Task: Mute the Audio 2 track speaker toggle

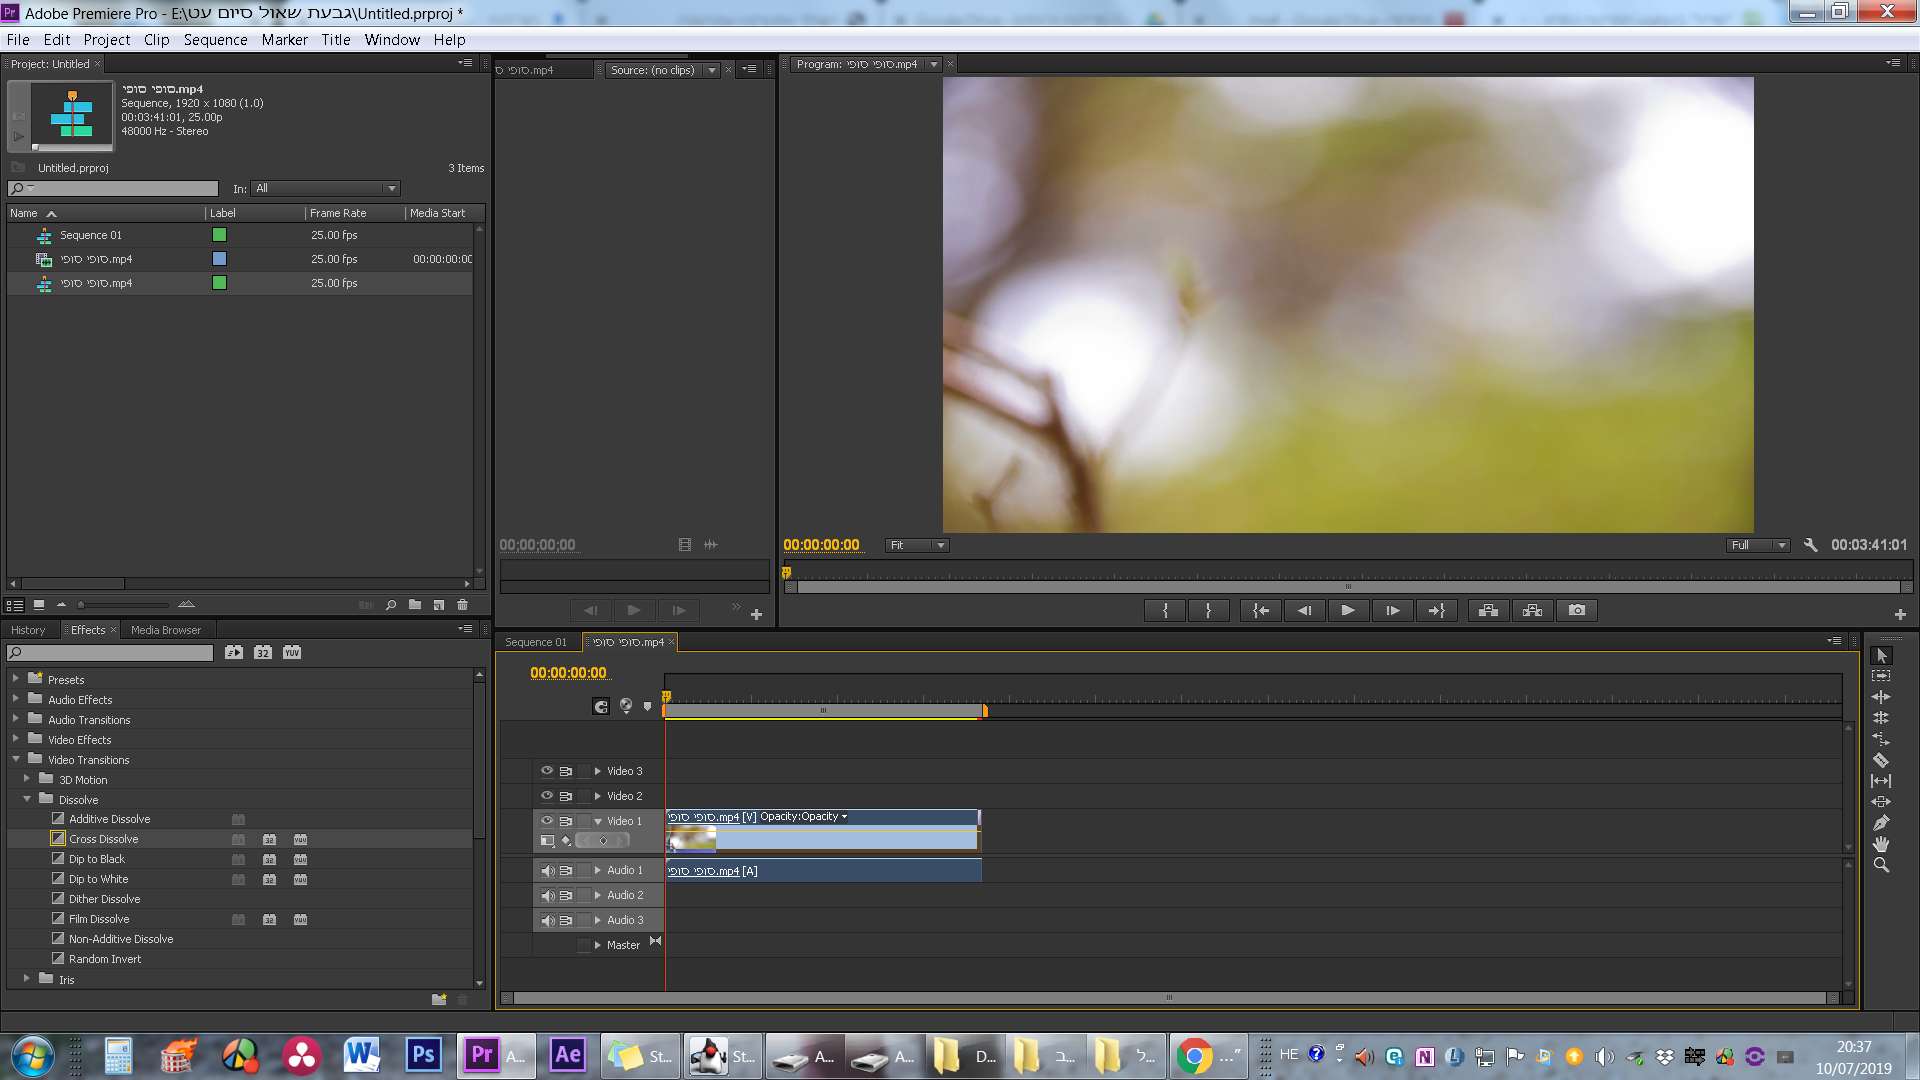Action: pyautogui.click(x=547, y=895)
